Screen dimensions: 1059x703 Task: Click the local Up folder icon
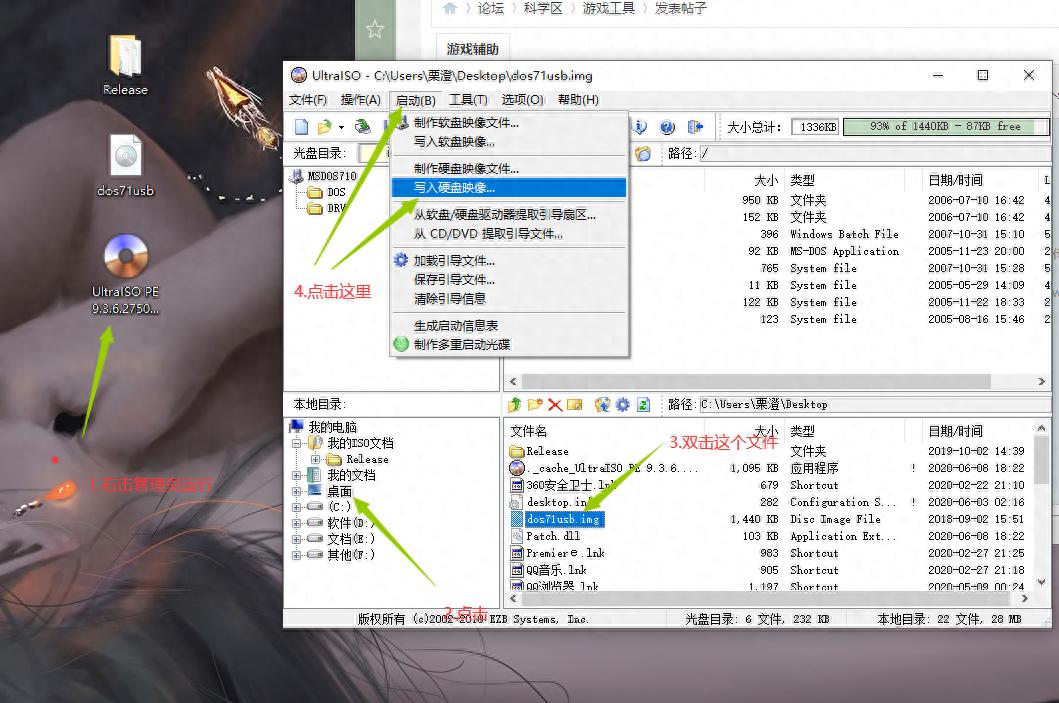coord(515,405)
